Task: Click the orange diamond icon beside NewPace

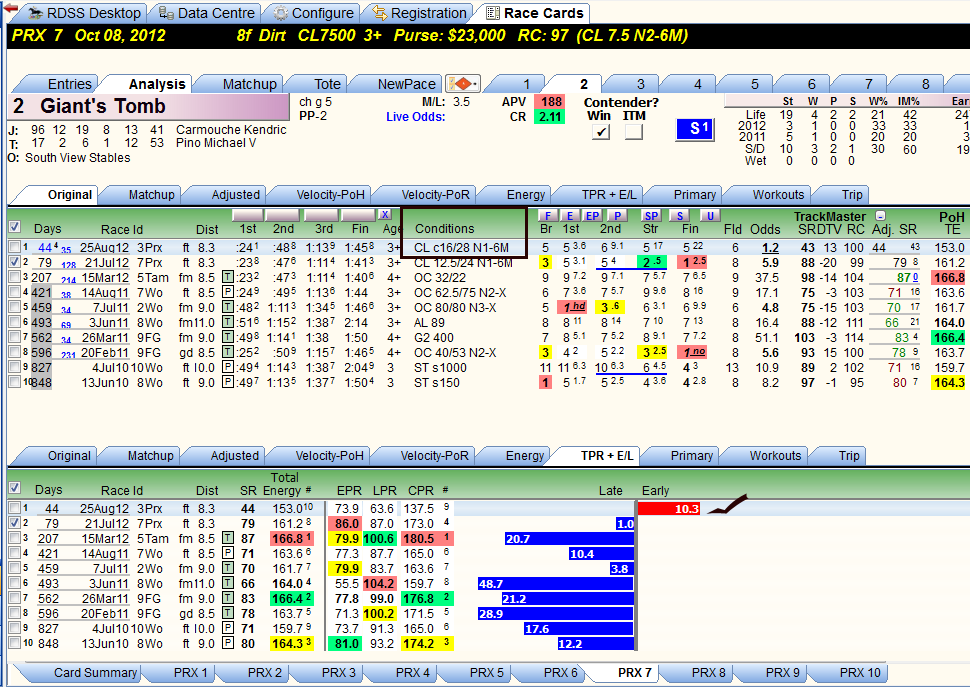Action: [462, 83]
